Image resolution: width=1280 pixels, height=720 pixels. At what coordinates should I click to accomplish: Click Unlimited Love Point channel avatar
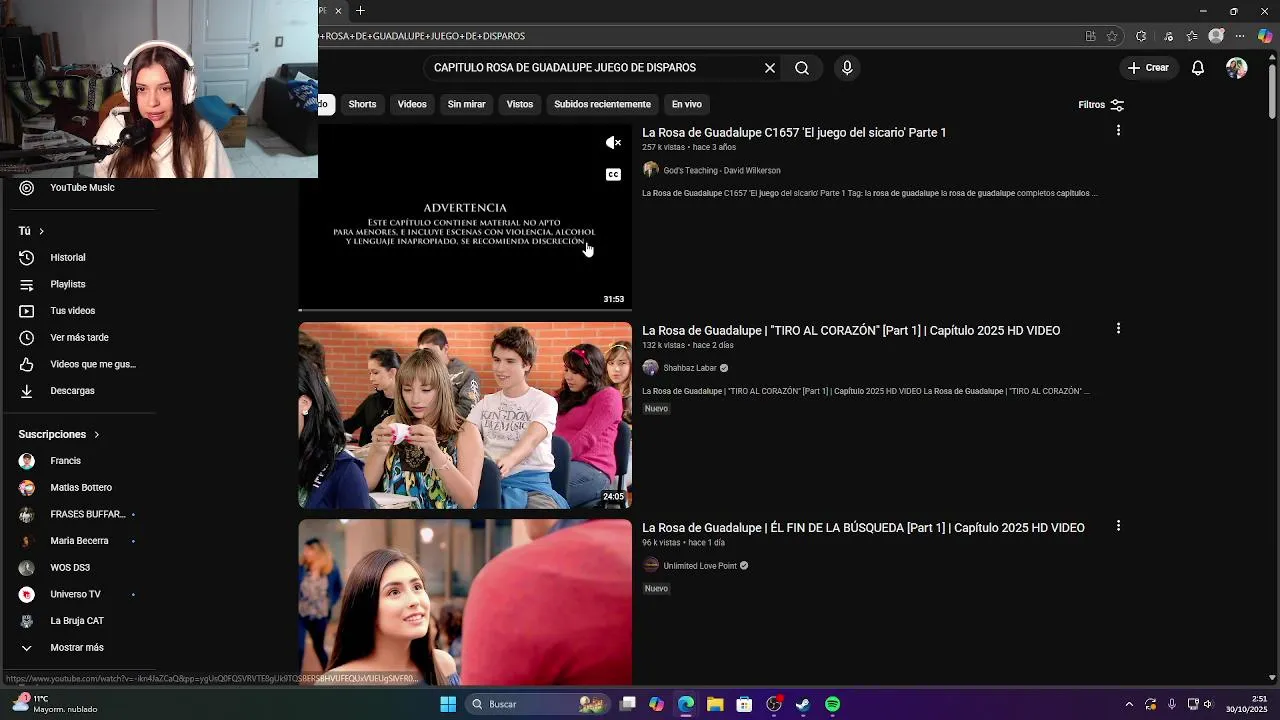click(651, 565)
